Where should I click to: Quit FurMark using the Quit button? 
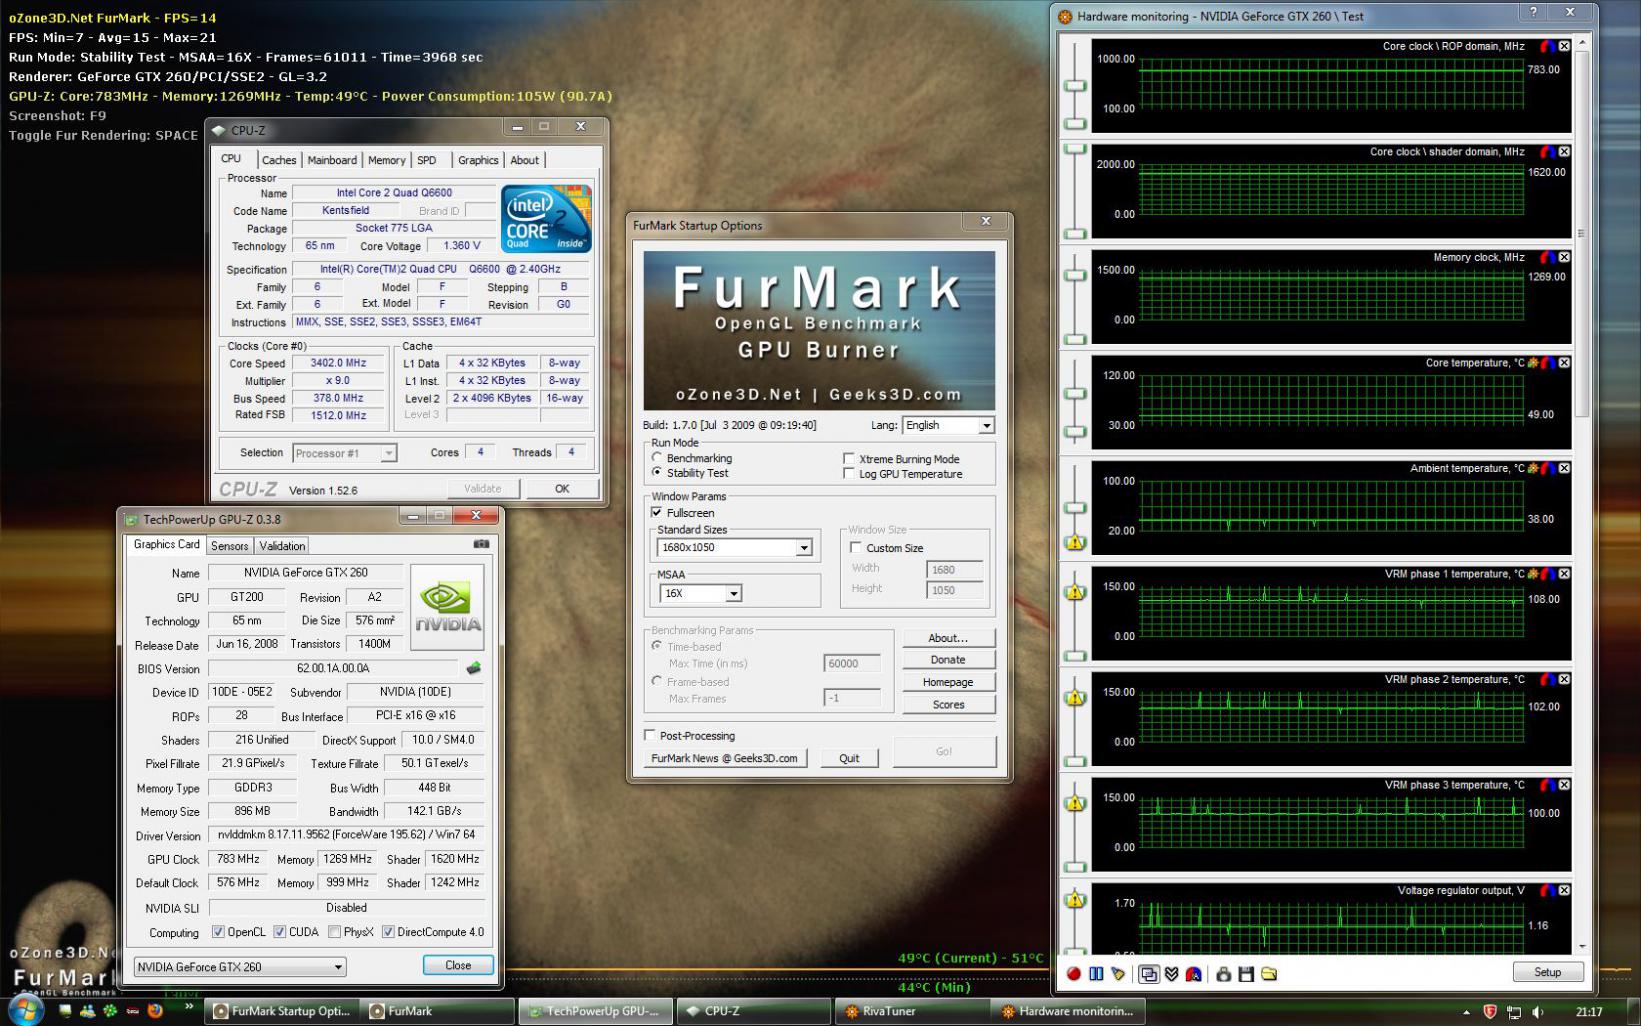(x=849, y=758)
